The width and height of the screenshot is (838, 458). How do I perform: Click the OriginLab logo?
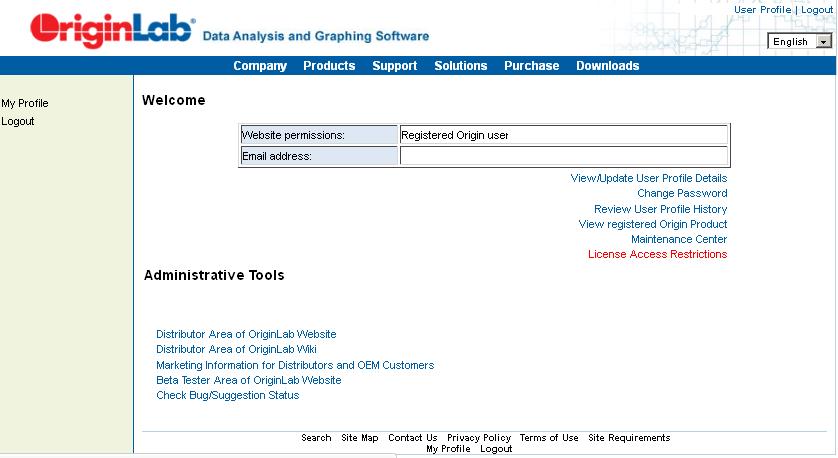pyautogui.click(x=113, y=30)
